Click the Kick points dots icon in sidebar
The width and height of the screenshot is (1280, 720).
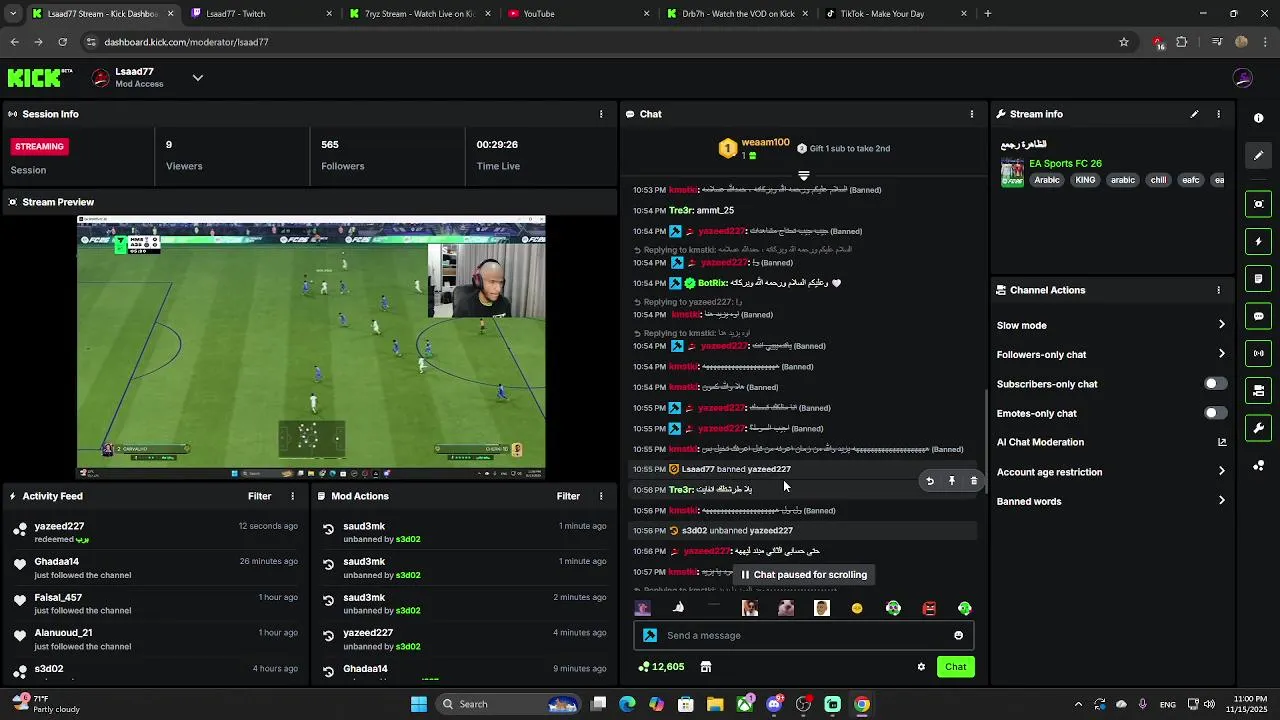coord(1258,466)
